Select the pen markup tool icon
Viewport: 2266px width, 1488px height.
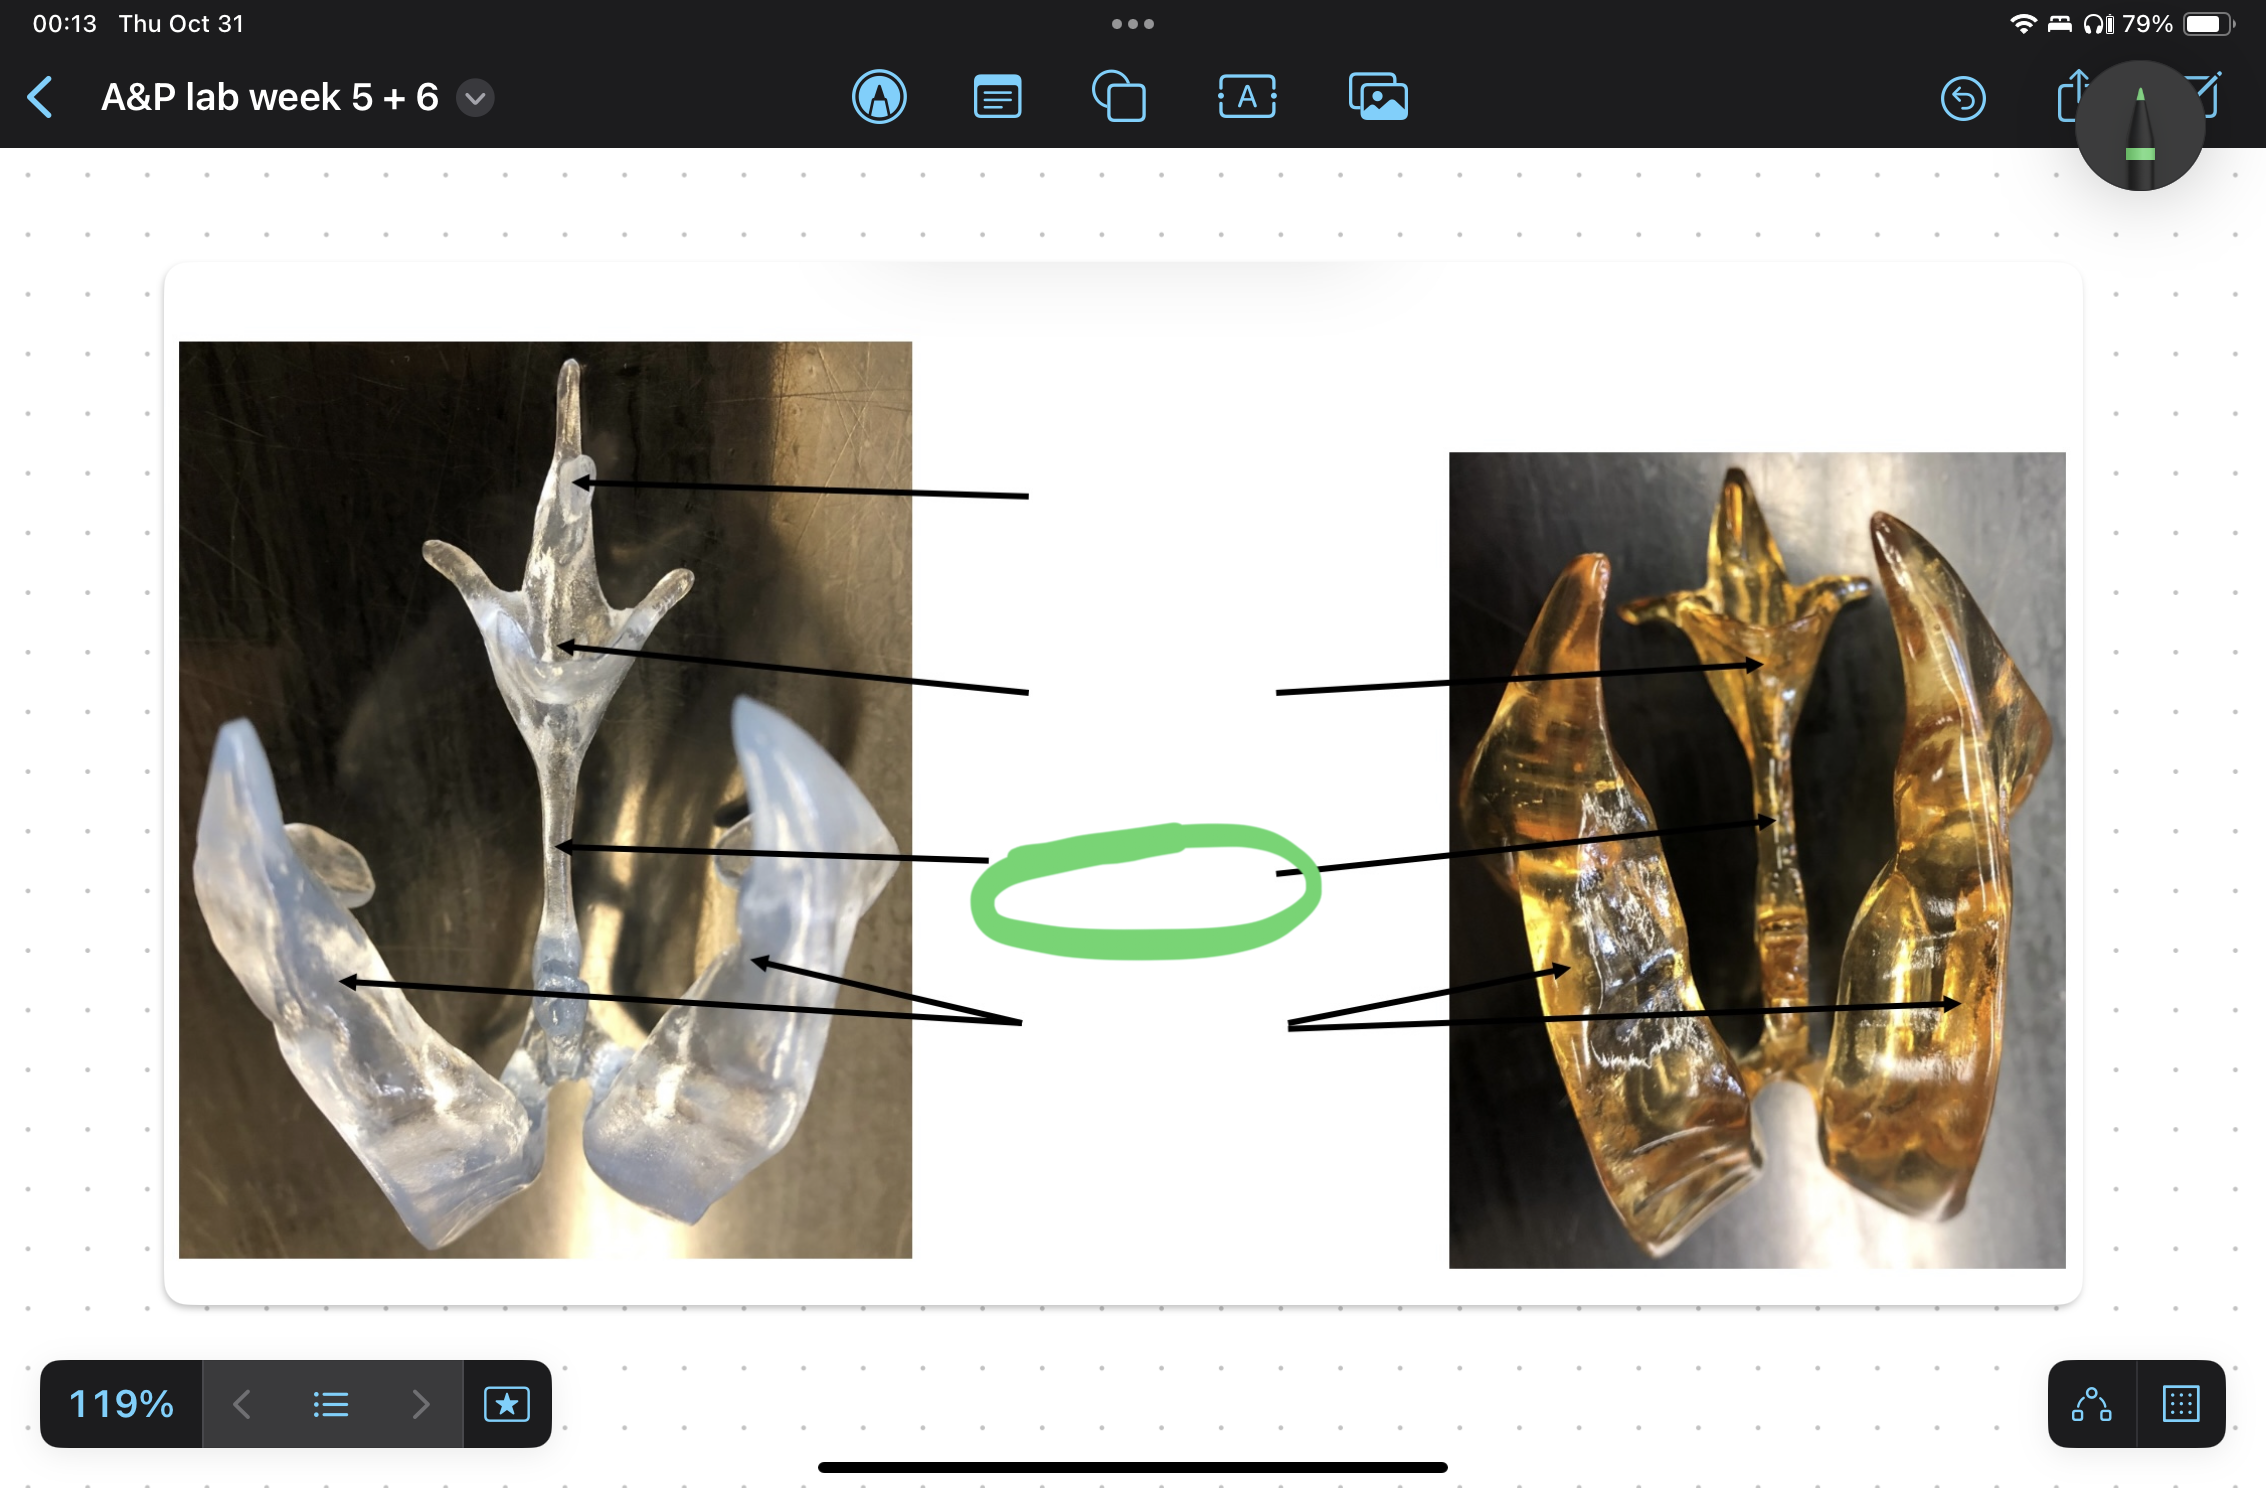(879, 98)
